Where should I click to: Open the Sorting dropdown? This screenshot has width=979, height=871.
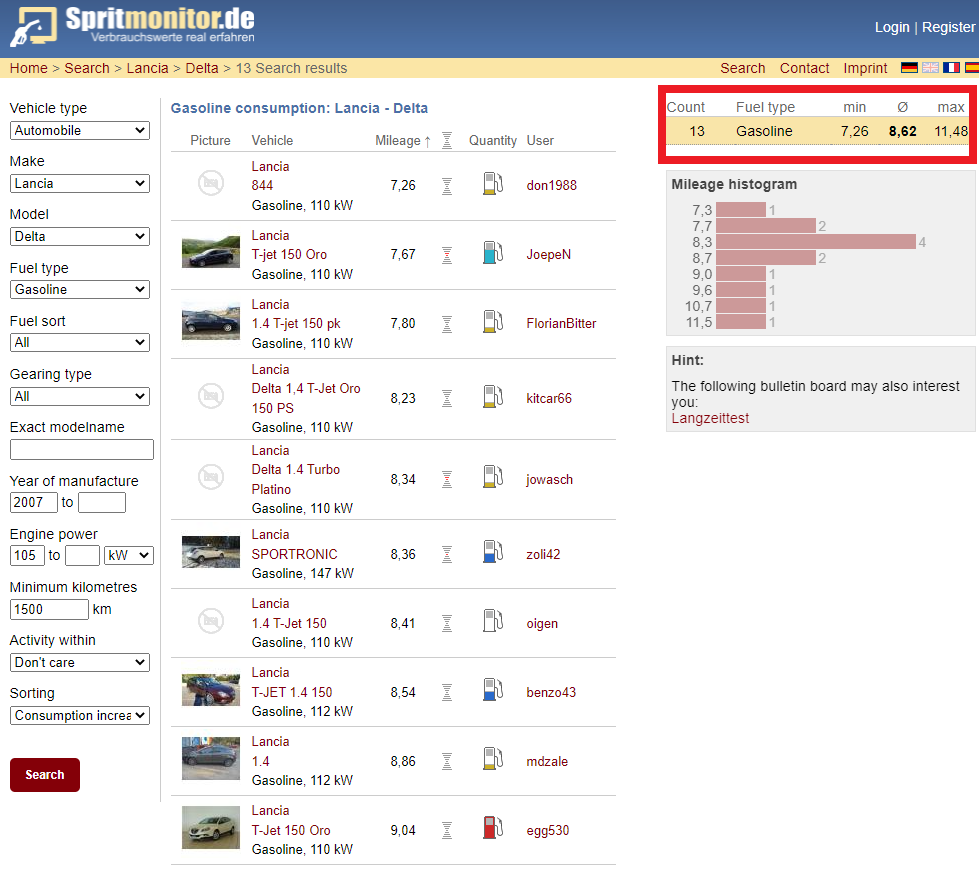pos(80,716)
